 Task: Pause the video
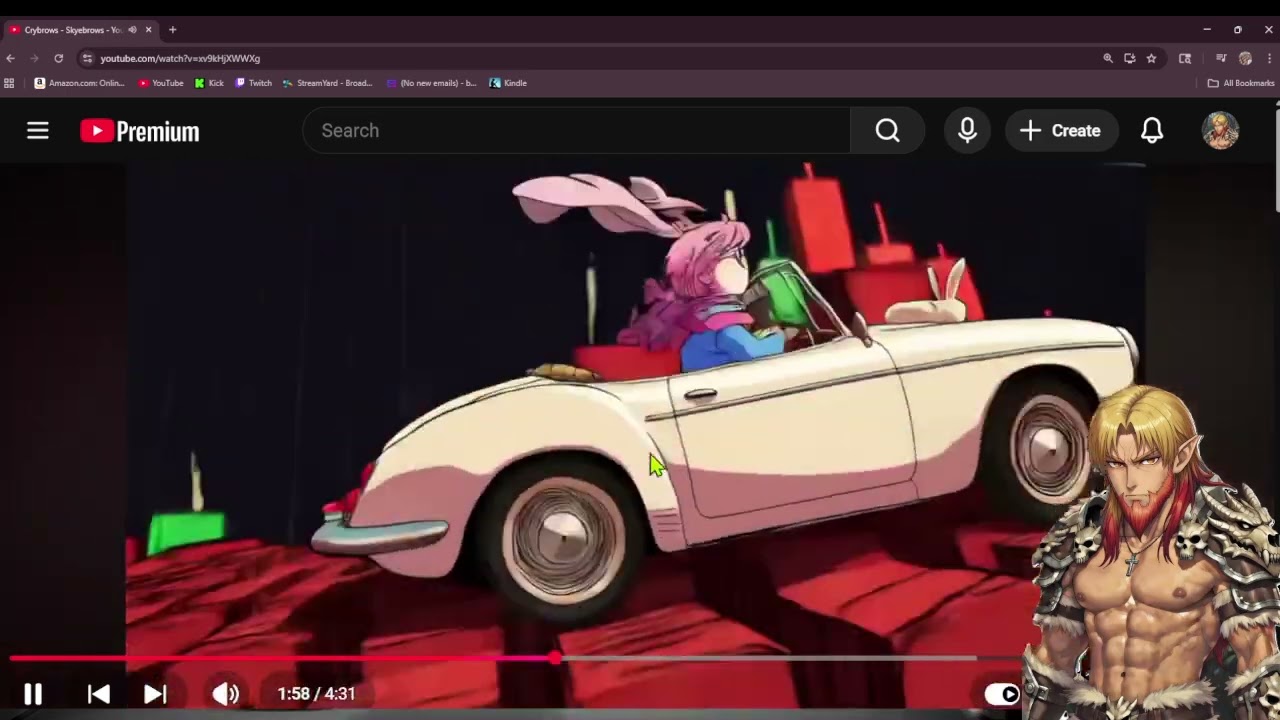tap(33, 694)
